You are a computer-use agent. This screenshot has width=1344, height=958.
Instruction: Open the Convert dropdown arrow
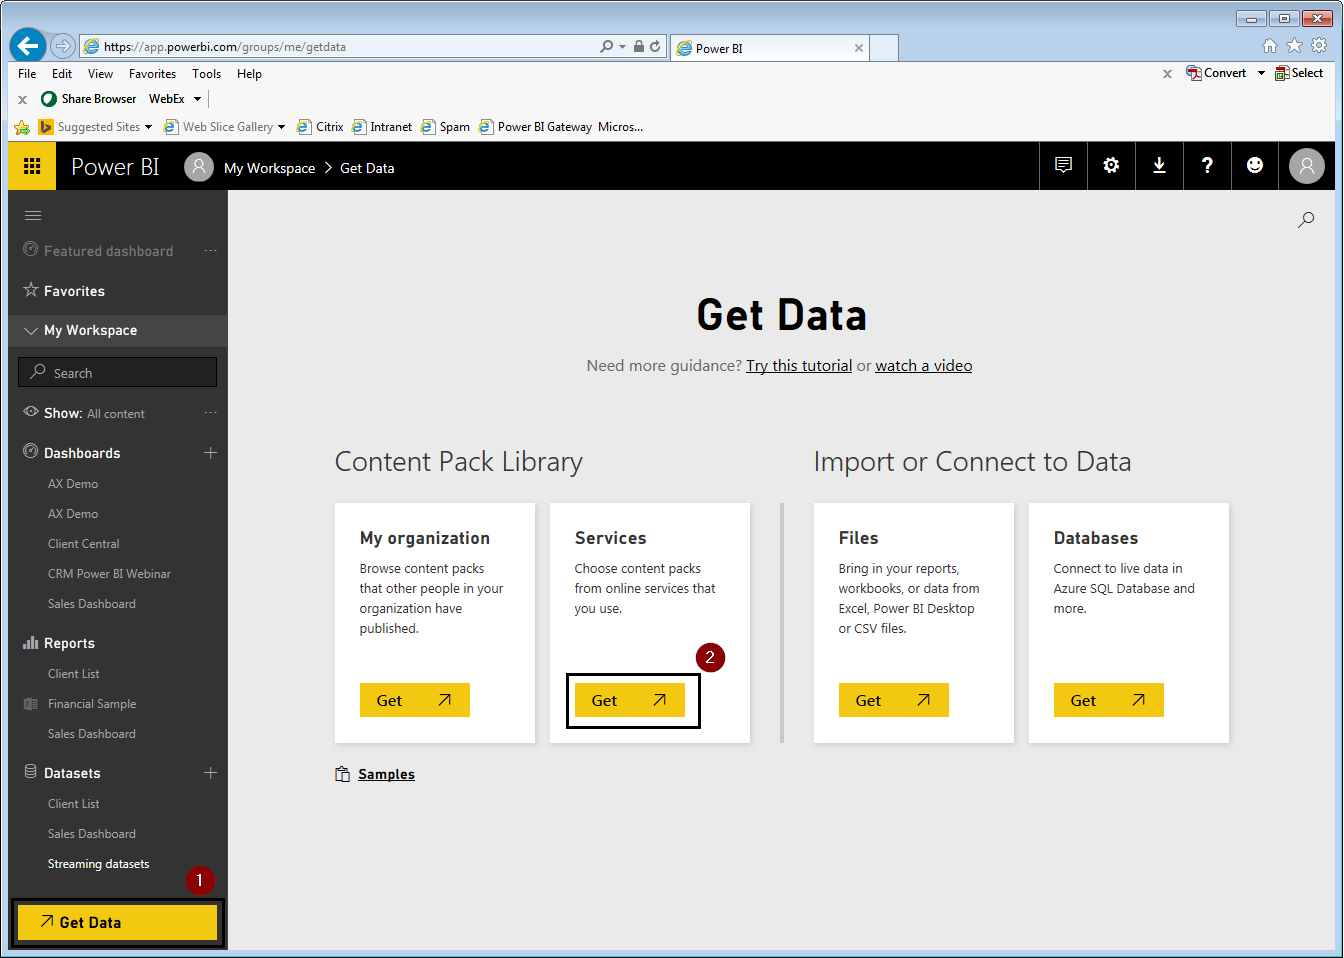pos(1261,73)
